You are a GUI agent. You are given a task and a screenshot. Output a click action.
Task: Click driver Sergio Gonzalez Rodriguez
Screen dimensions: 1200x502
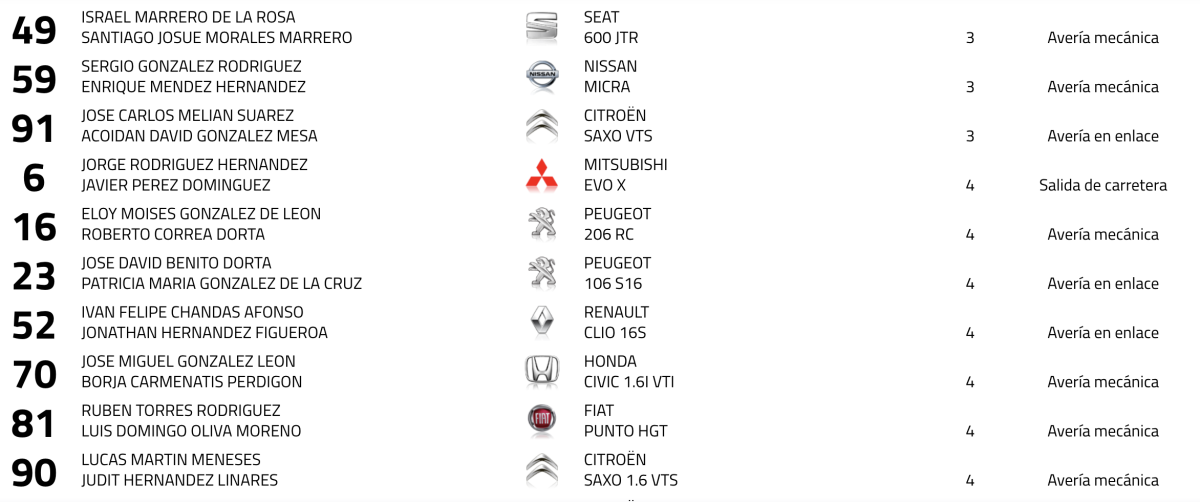click(x=191, y=66)
